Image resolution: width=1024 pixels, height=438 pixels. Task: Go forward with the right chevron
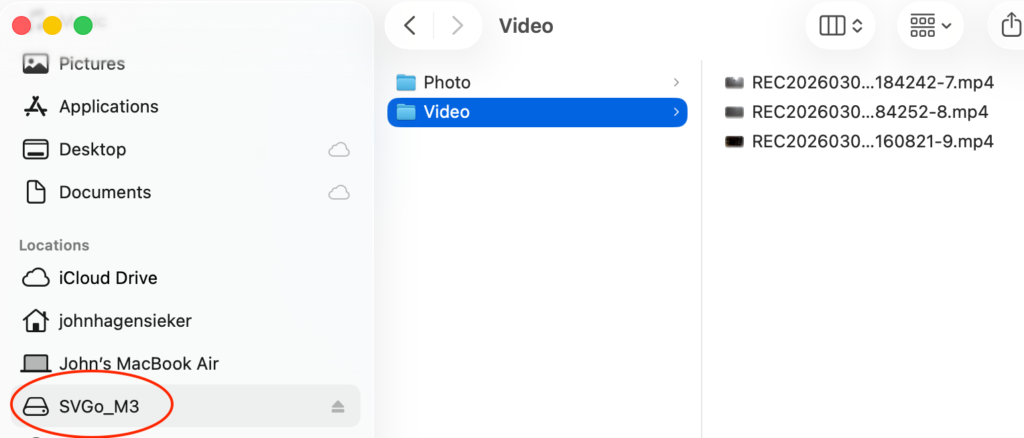pos(458,26)
